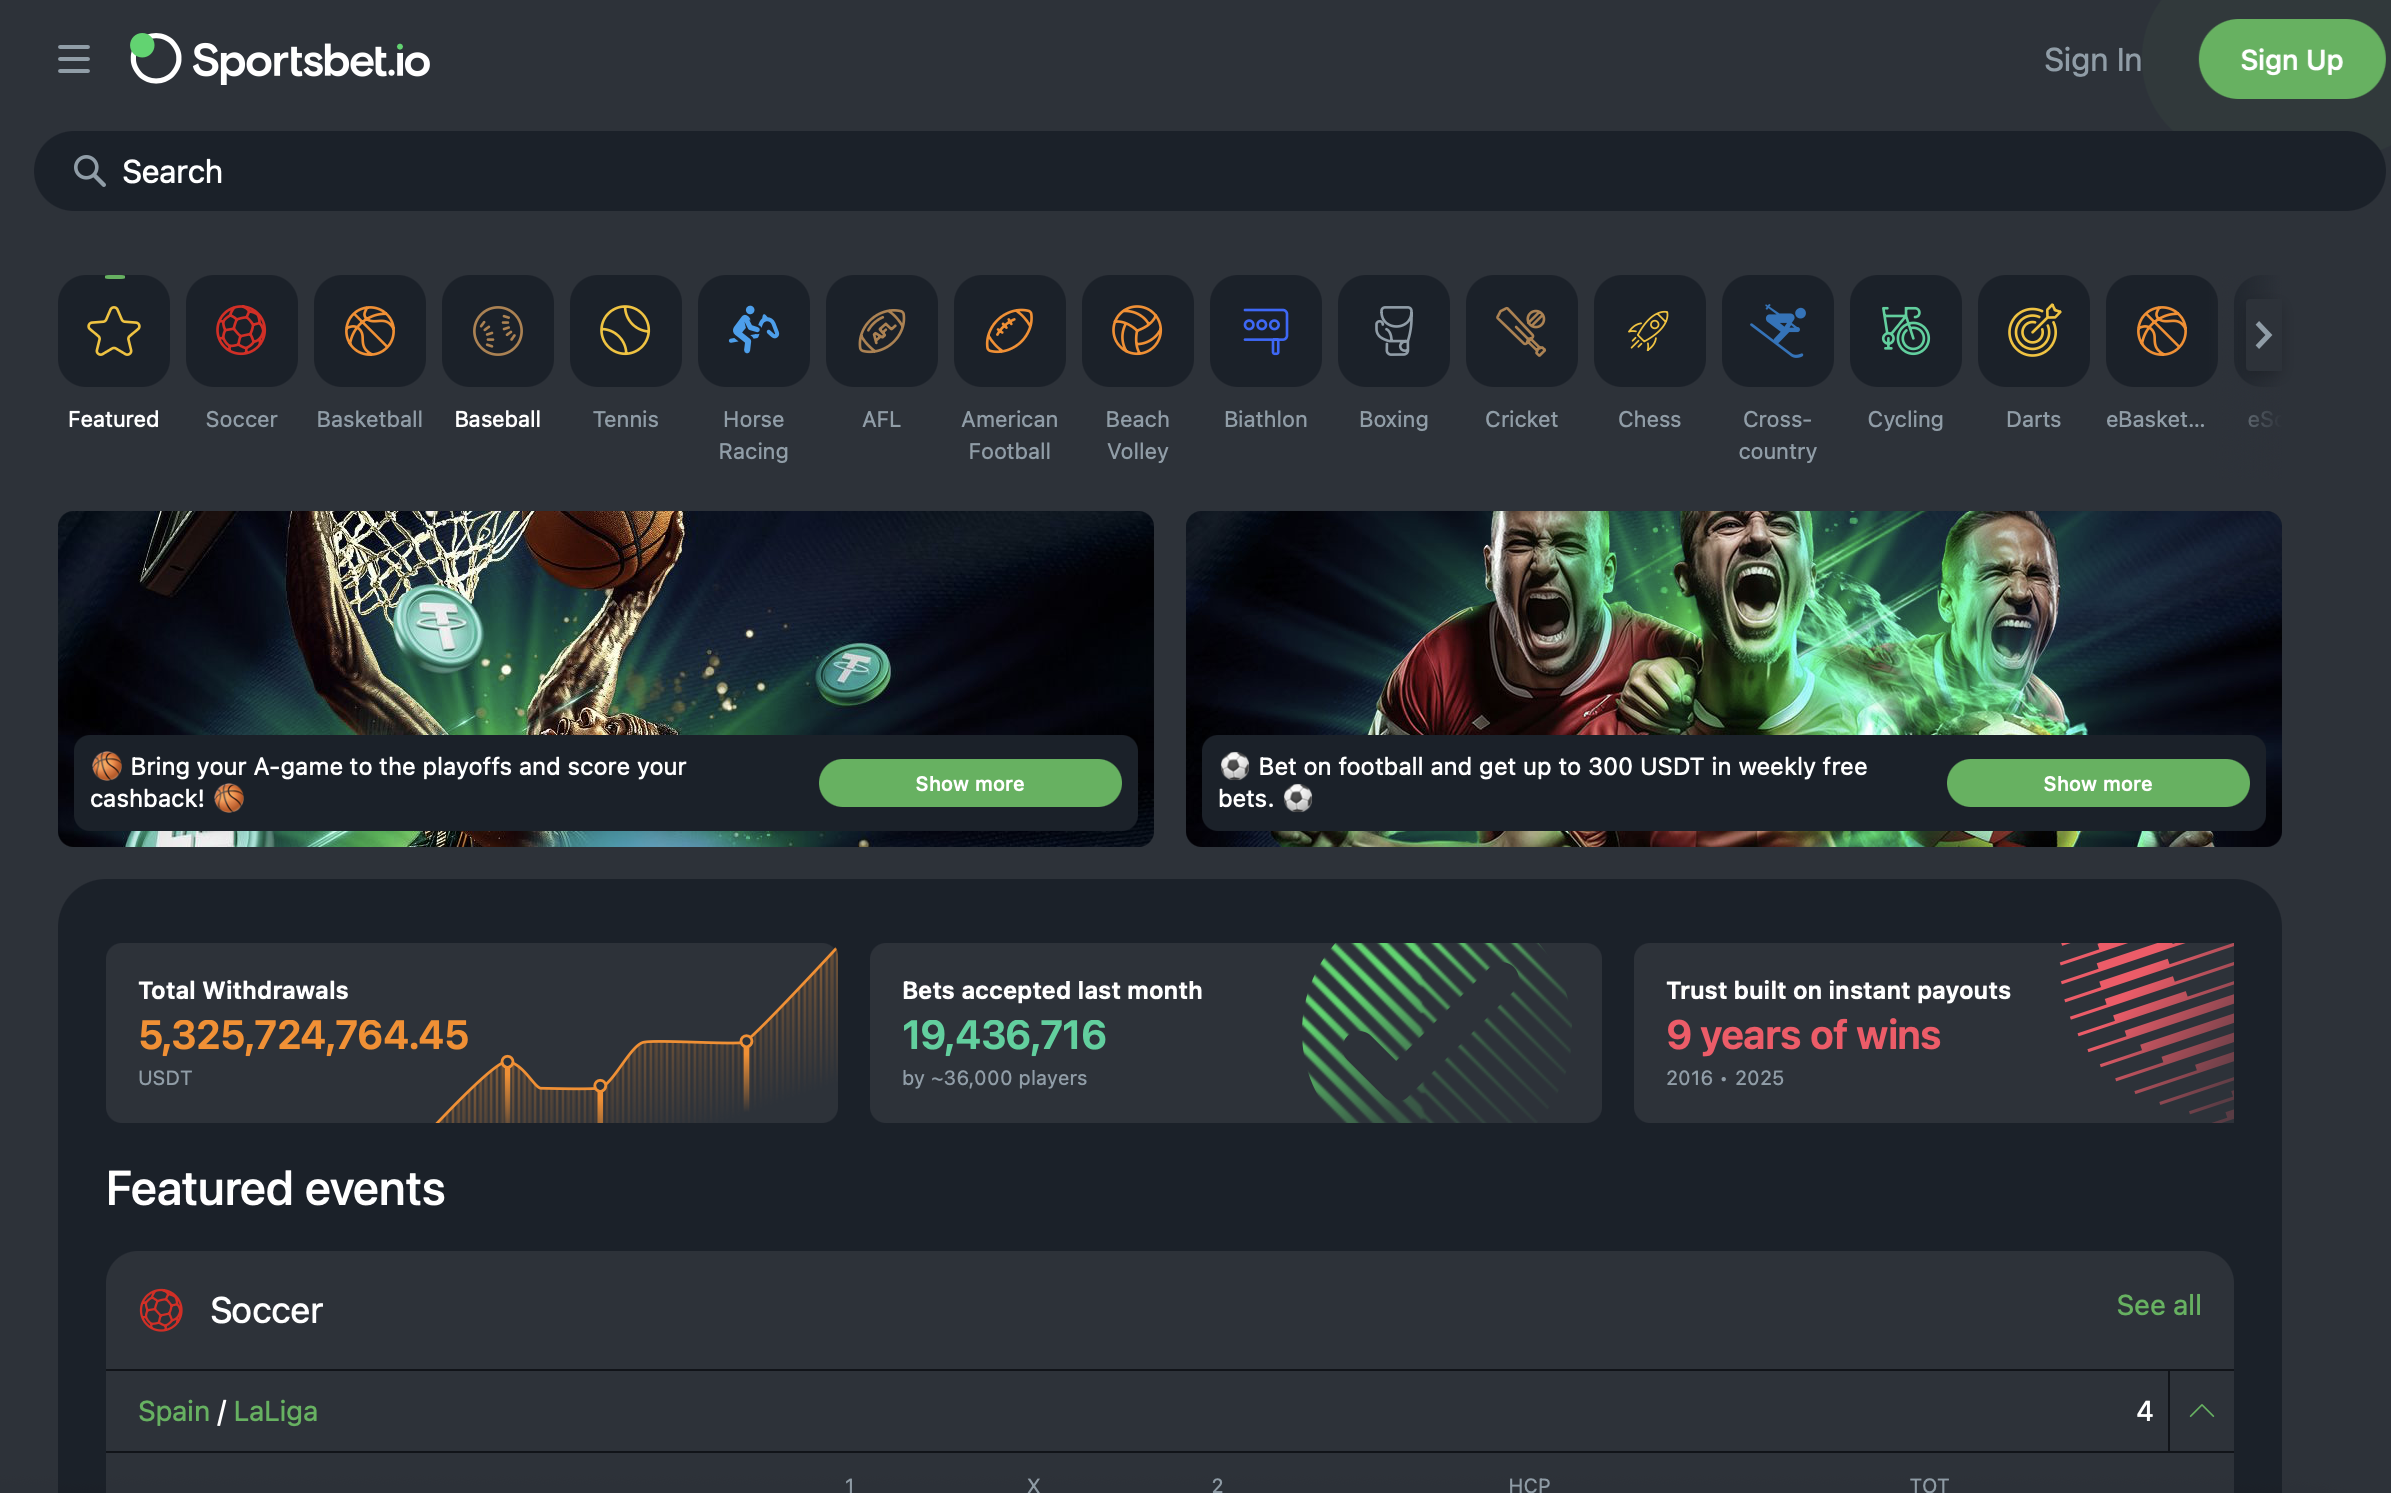This screenshot has height=1493, width=2391.
Task: Select the Tennis ball icon
Action: pos(626,331)
